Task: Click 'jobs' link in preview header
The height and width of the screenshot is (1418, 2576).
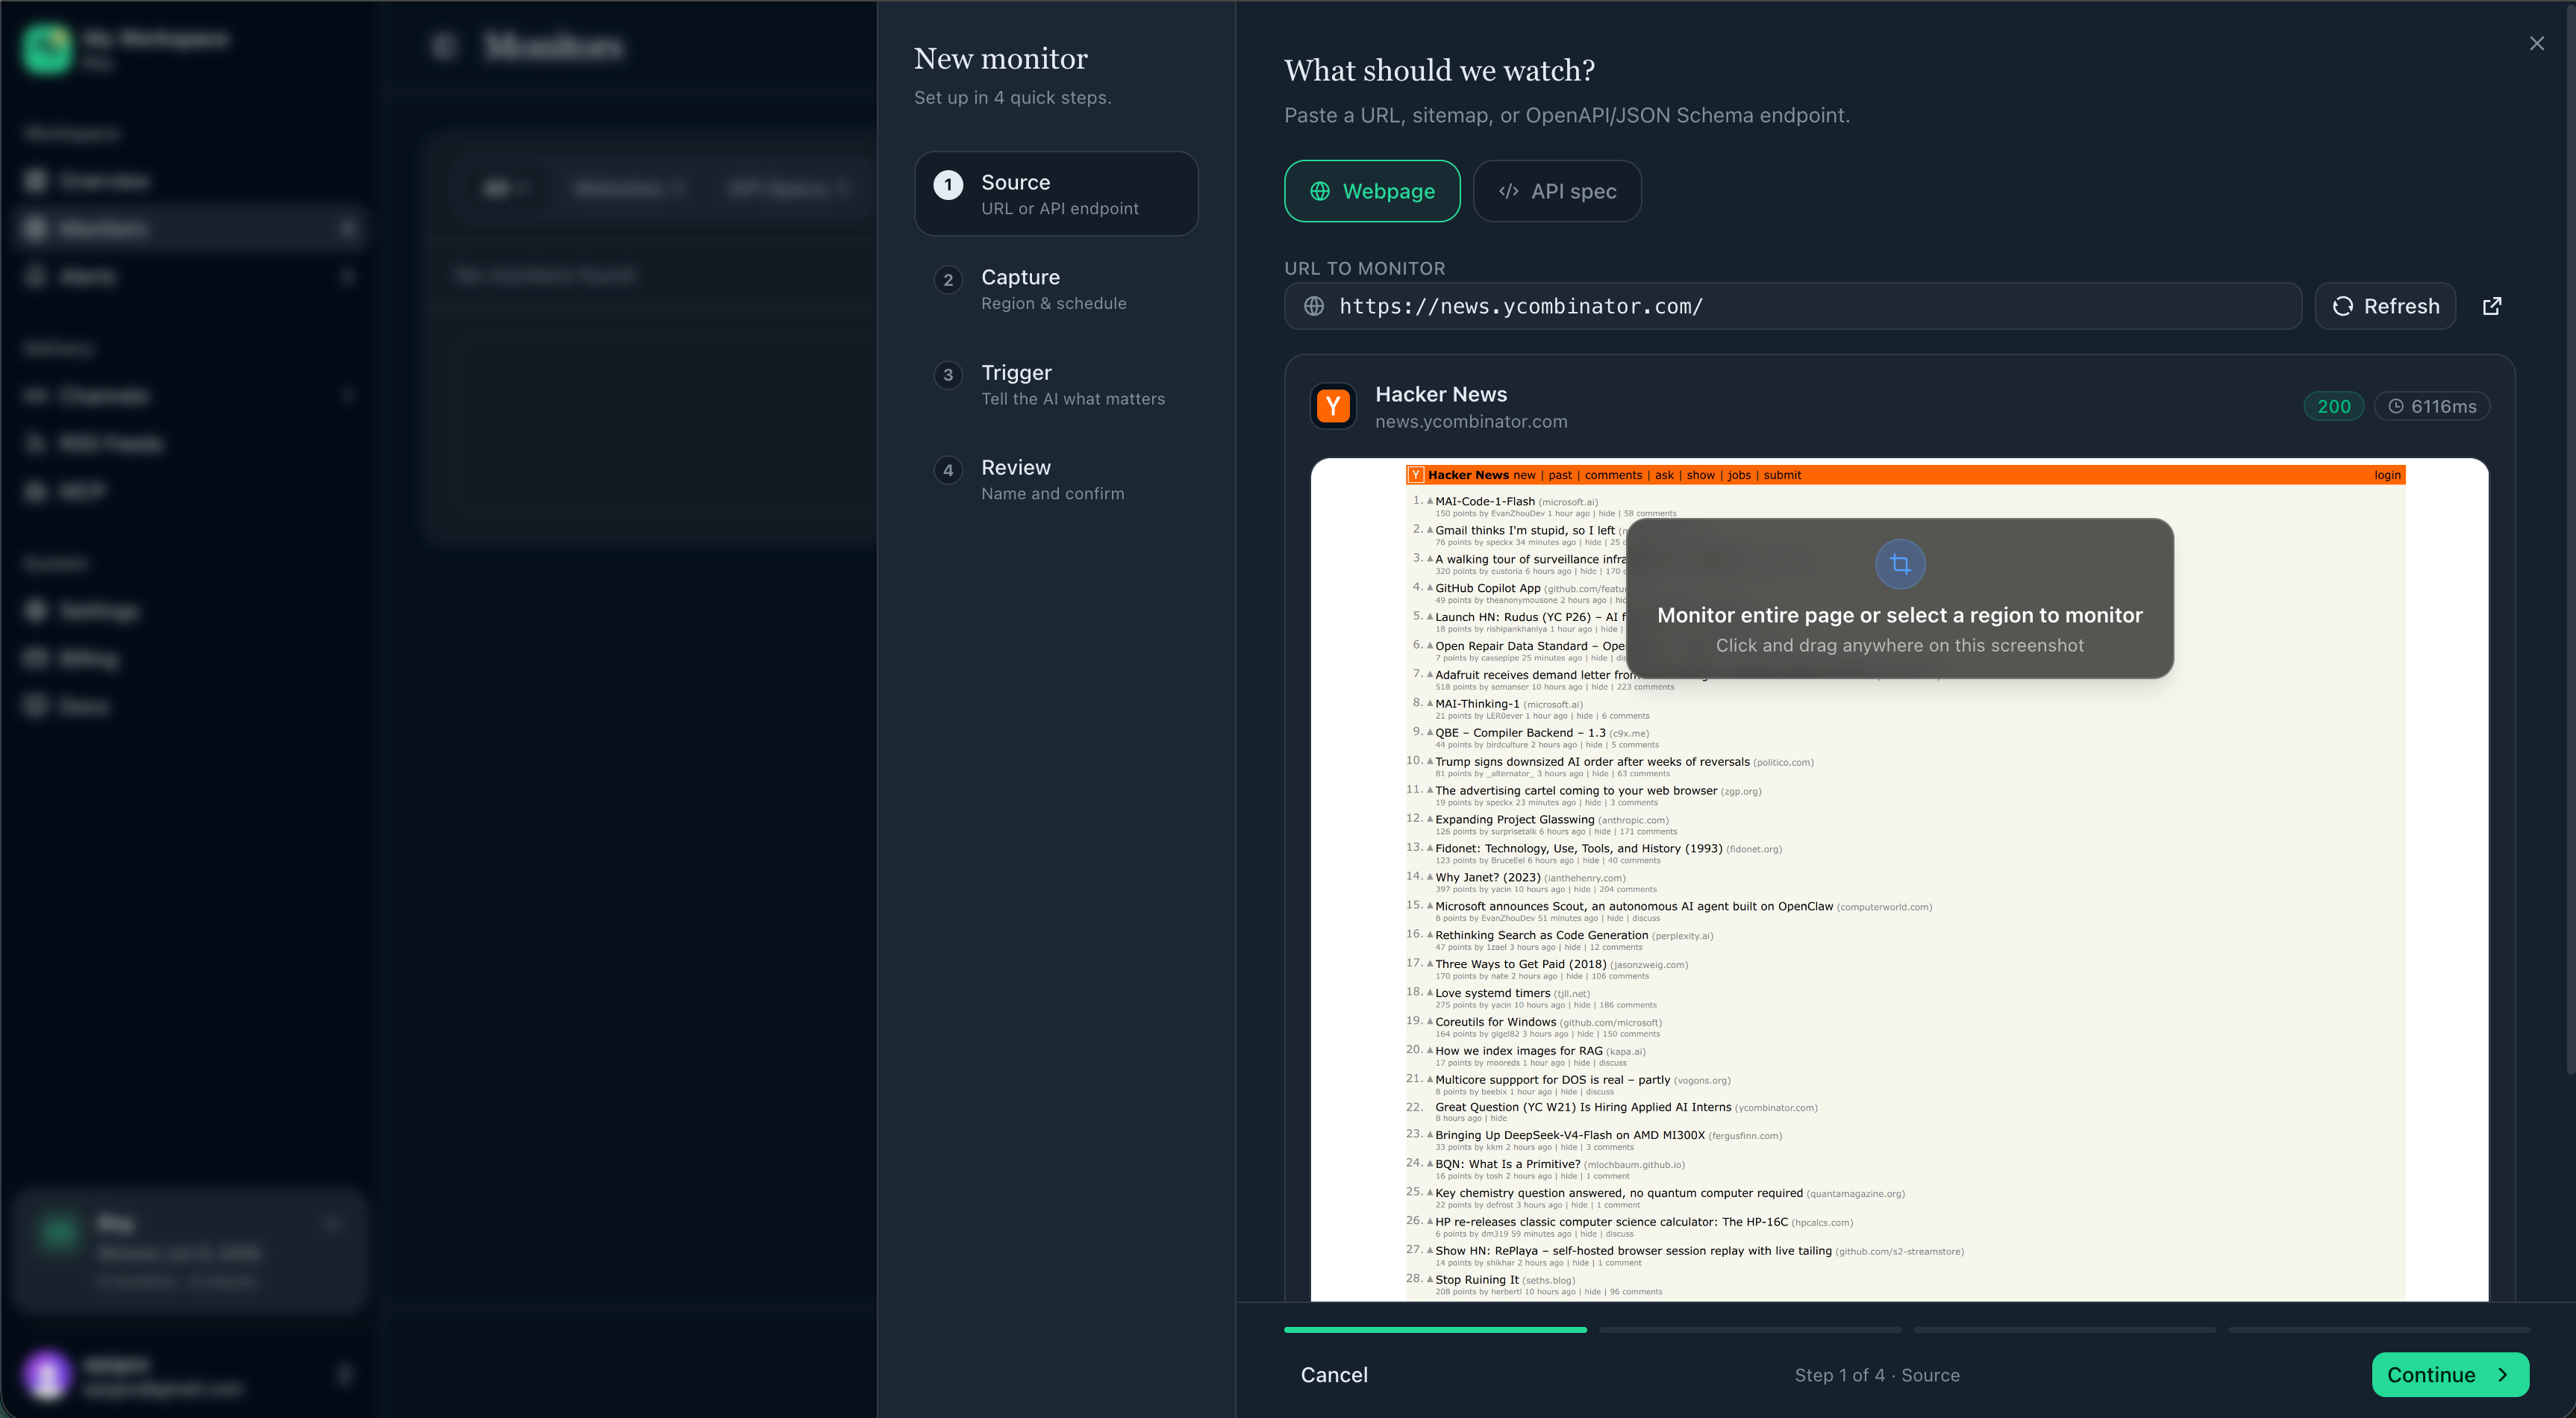Action: tap(1739, 476)
